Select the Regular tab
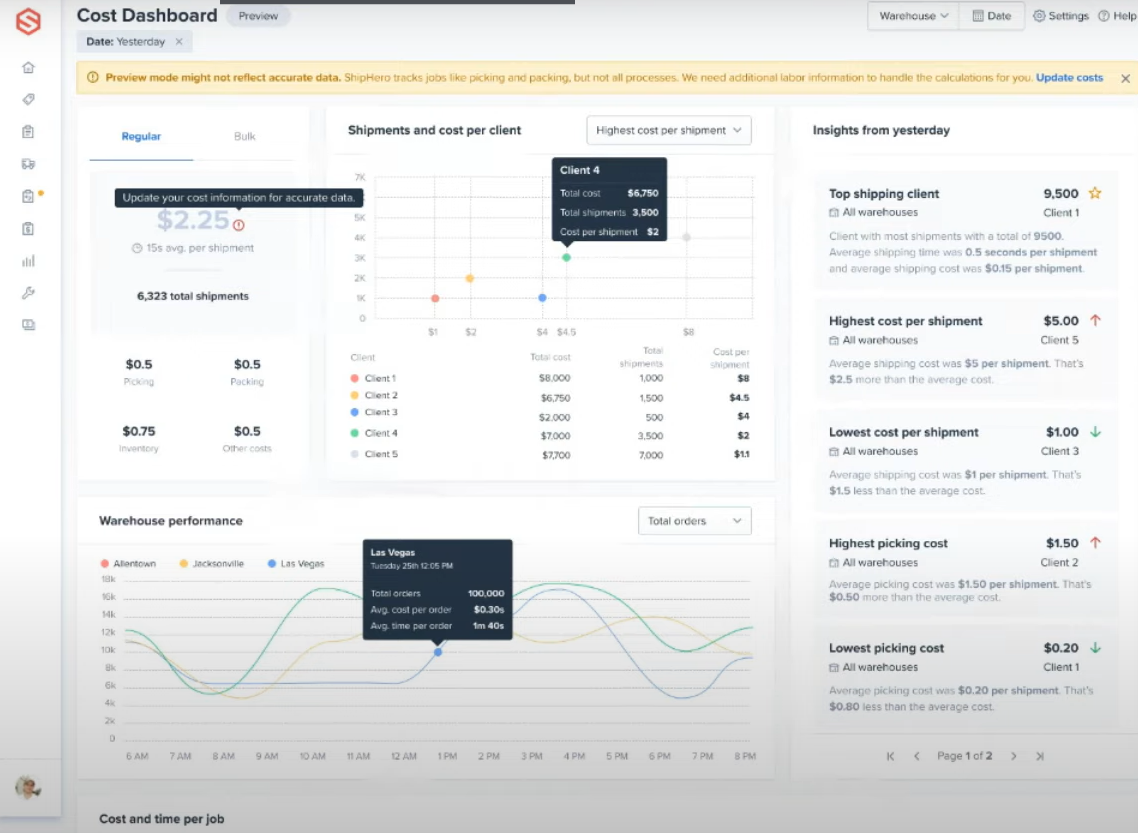 [x=141, y=136]
